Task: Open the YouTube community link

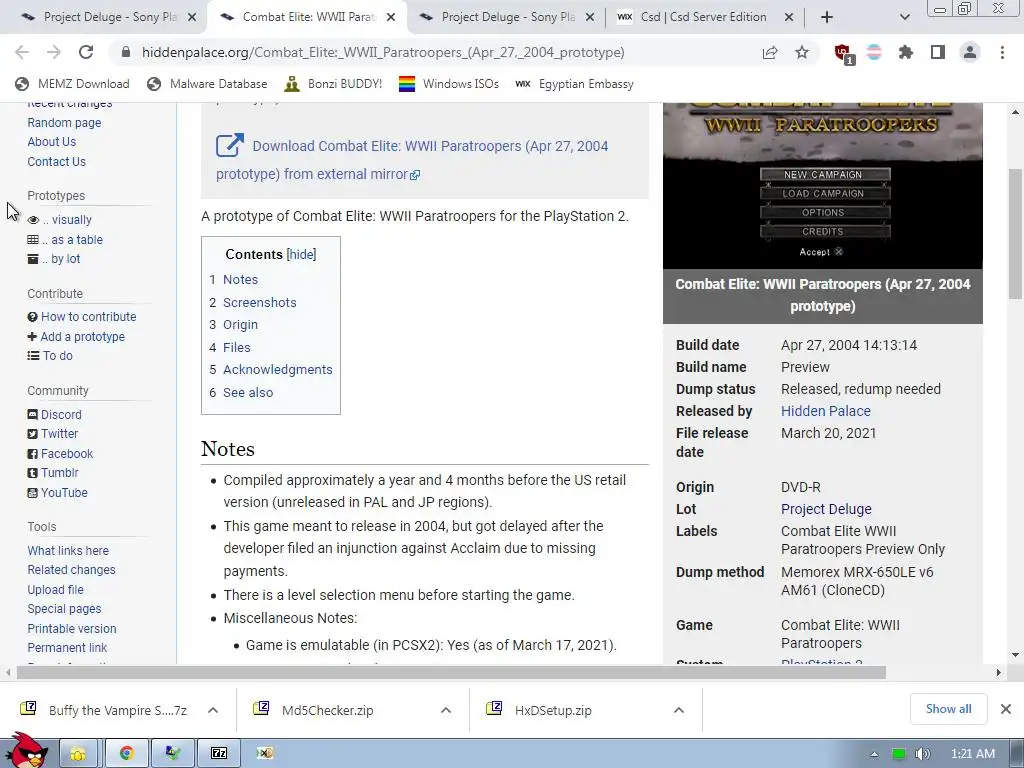Action: (57, 492)
